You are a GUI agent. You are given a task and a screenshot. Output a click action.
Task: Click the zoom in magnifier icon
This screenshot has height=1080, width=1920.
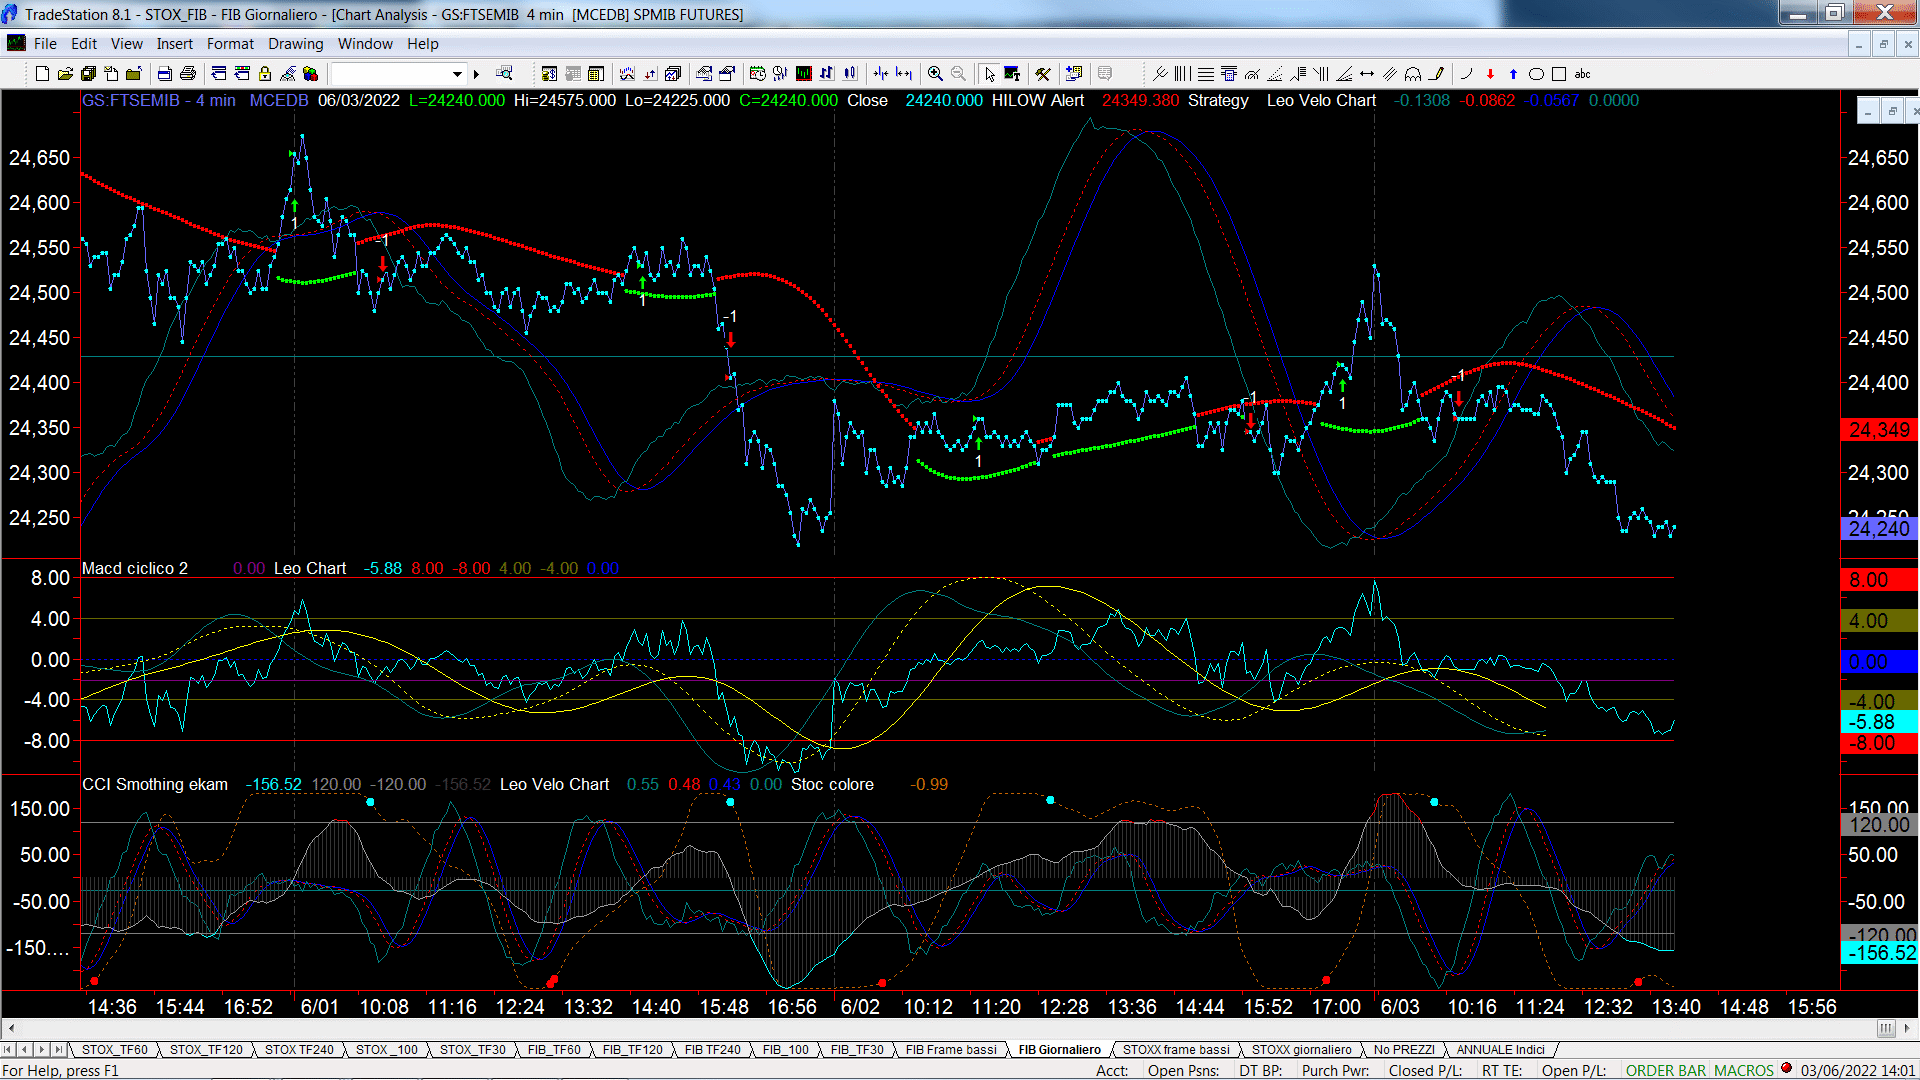[935, 74]
